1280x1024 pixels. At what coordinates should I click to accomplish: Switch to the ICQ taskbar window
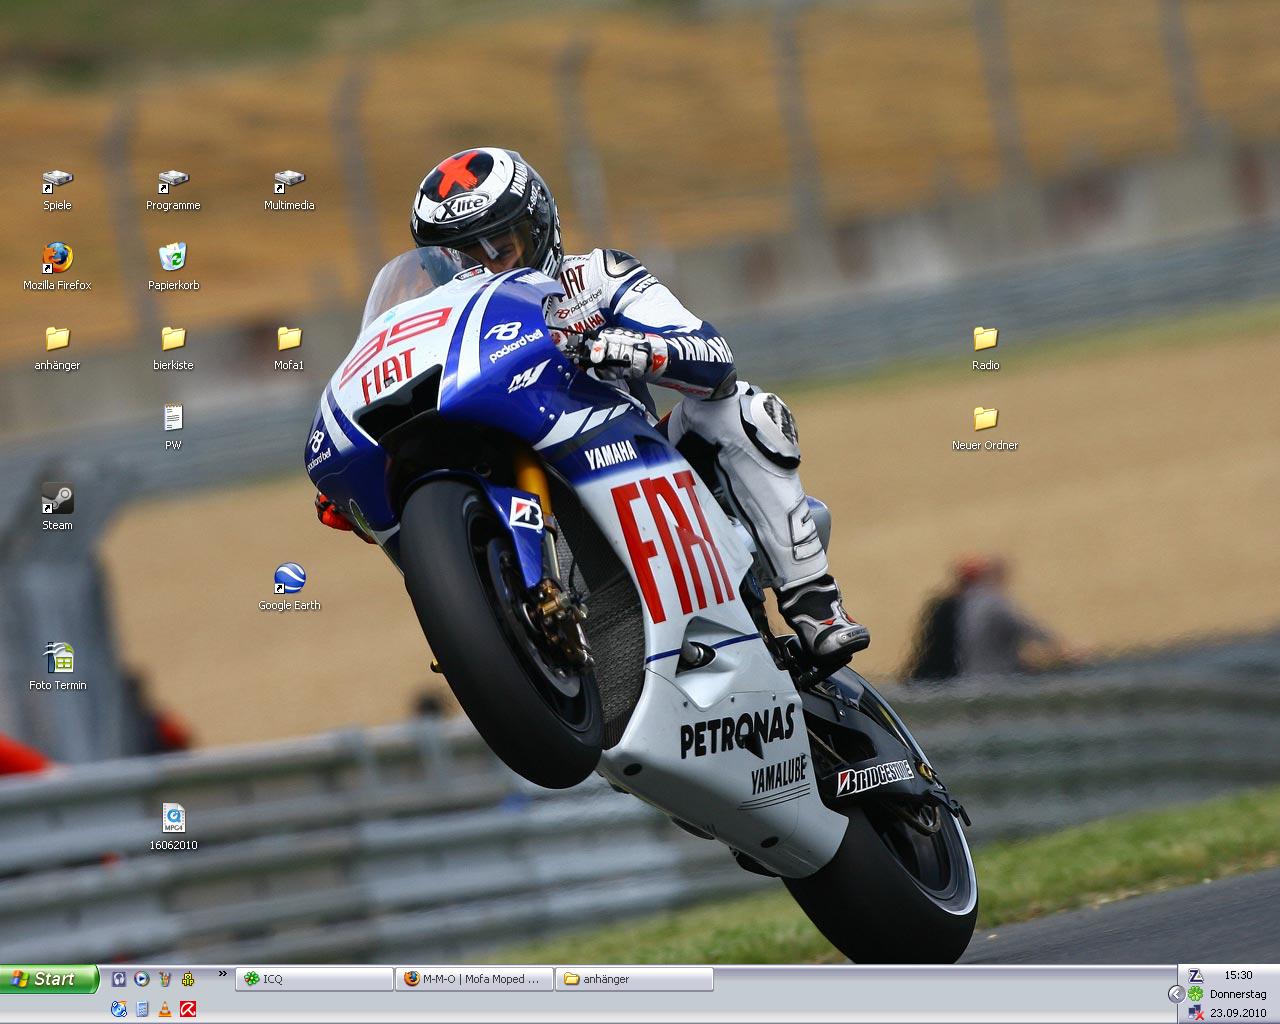(314, 979)
